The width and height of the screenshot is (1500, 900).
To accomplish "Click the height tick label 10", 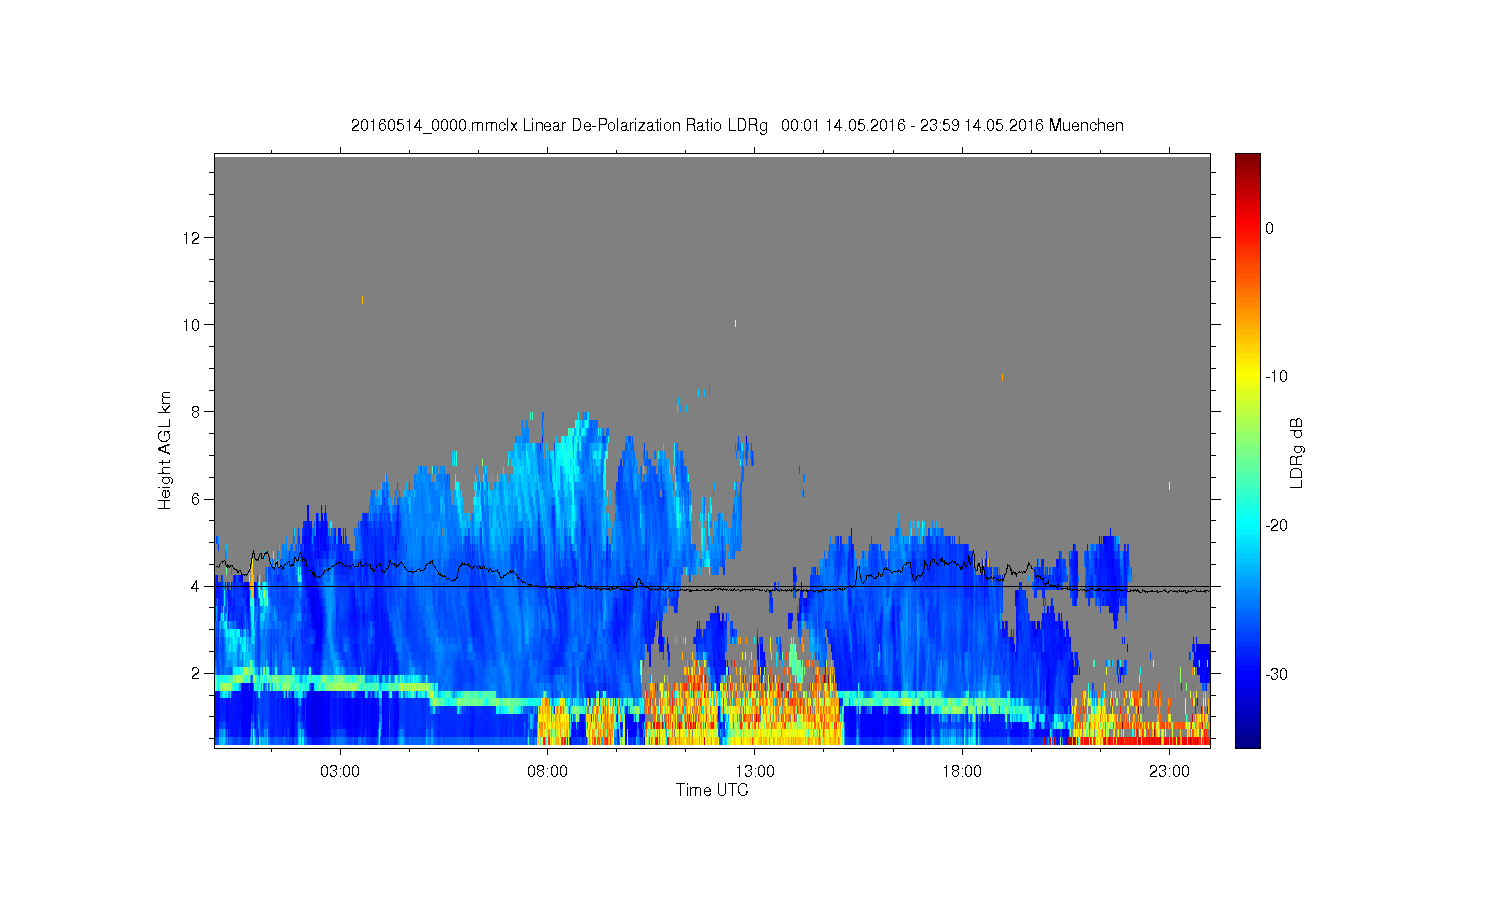I will click(193, 325).
